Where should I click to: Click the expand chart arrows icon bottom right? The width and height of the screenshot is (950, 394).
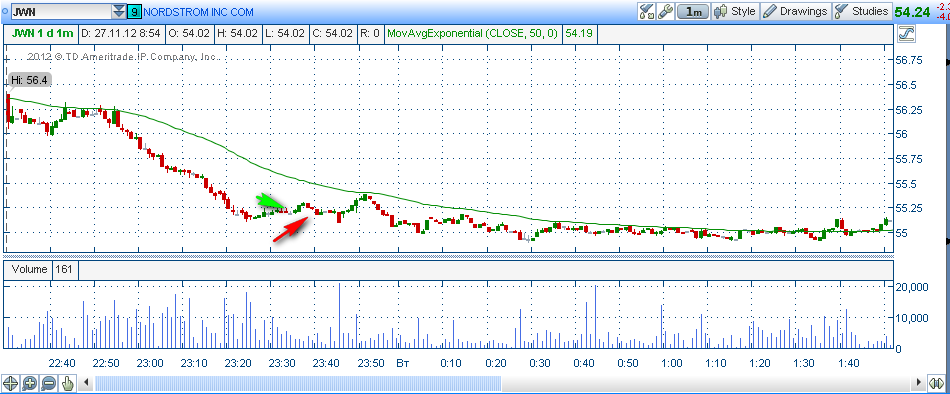tap(937, 383)
